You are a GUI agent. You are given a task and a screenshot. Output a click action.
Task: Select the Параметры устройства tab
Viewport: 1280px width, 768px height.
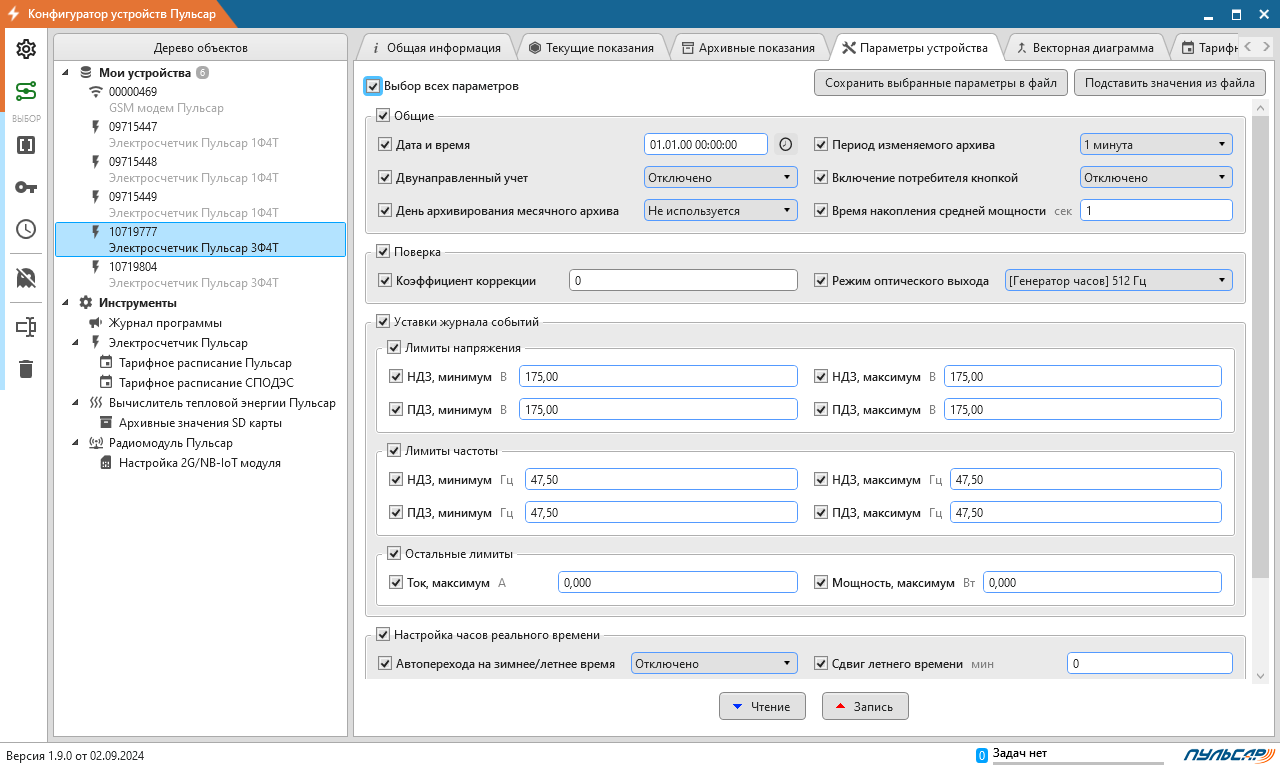tap(915, 47)
